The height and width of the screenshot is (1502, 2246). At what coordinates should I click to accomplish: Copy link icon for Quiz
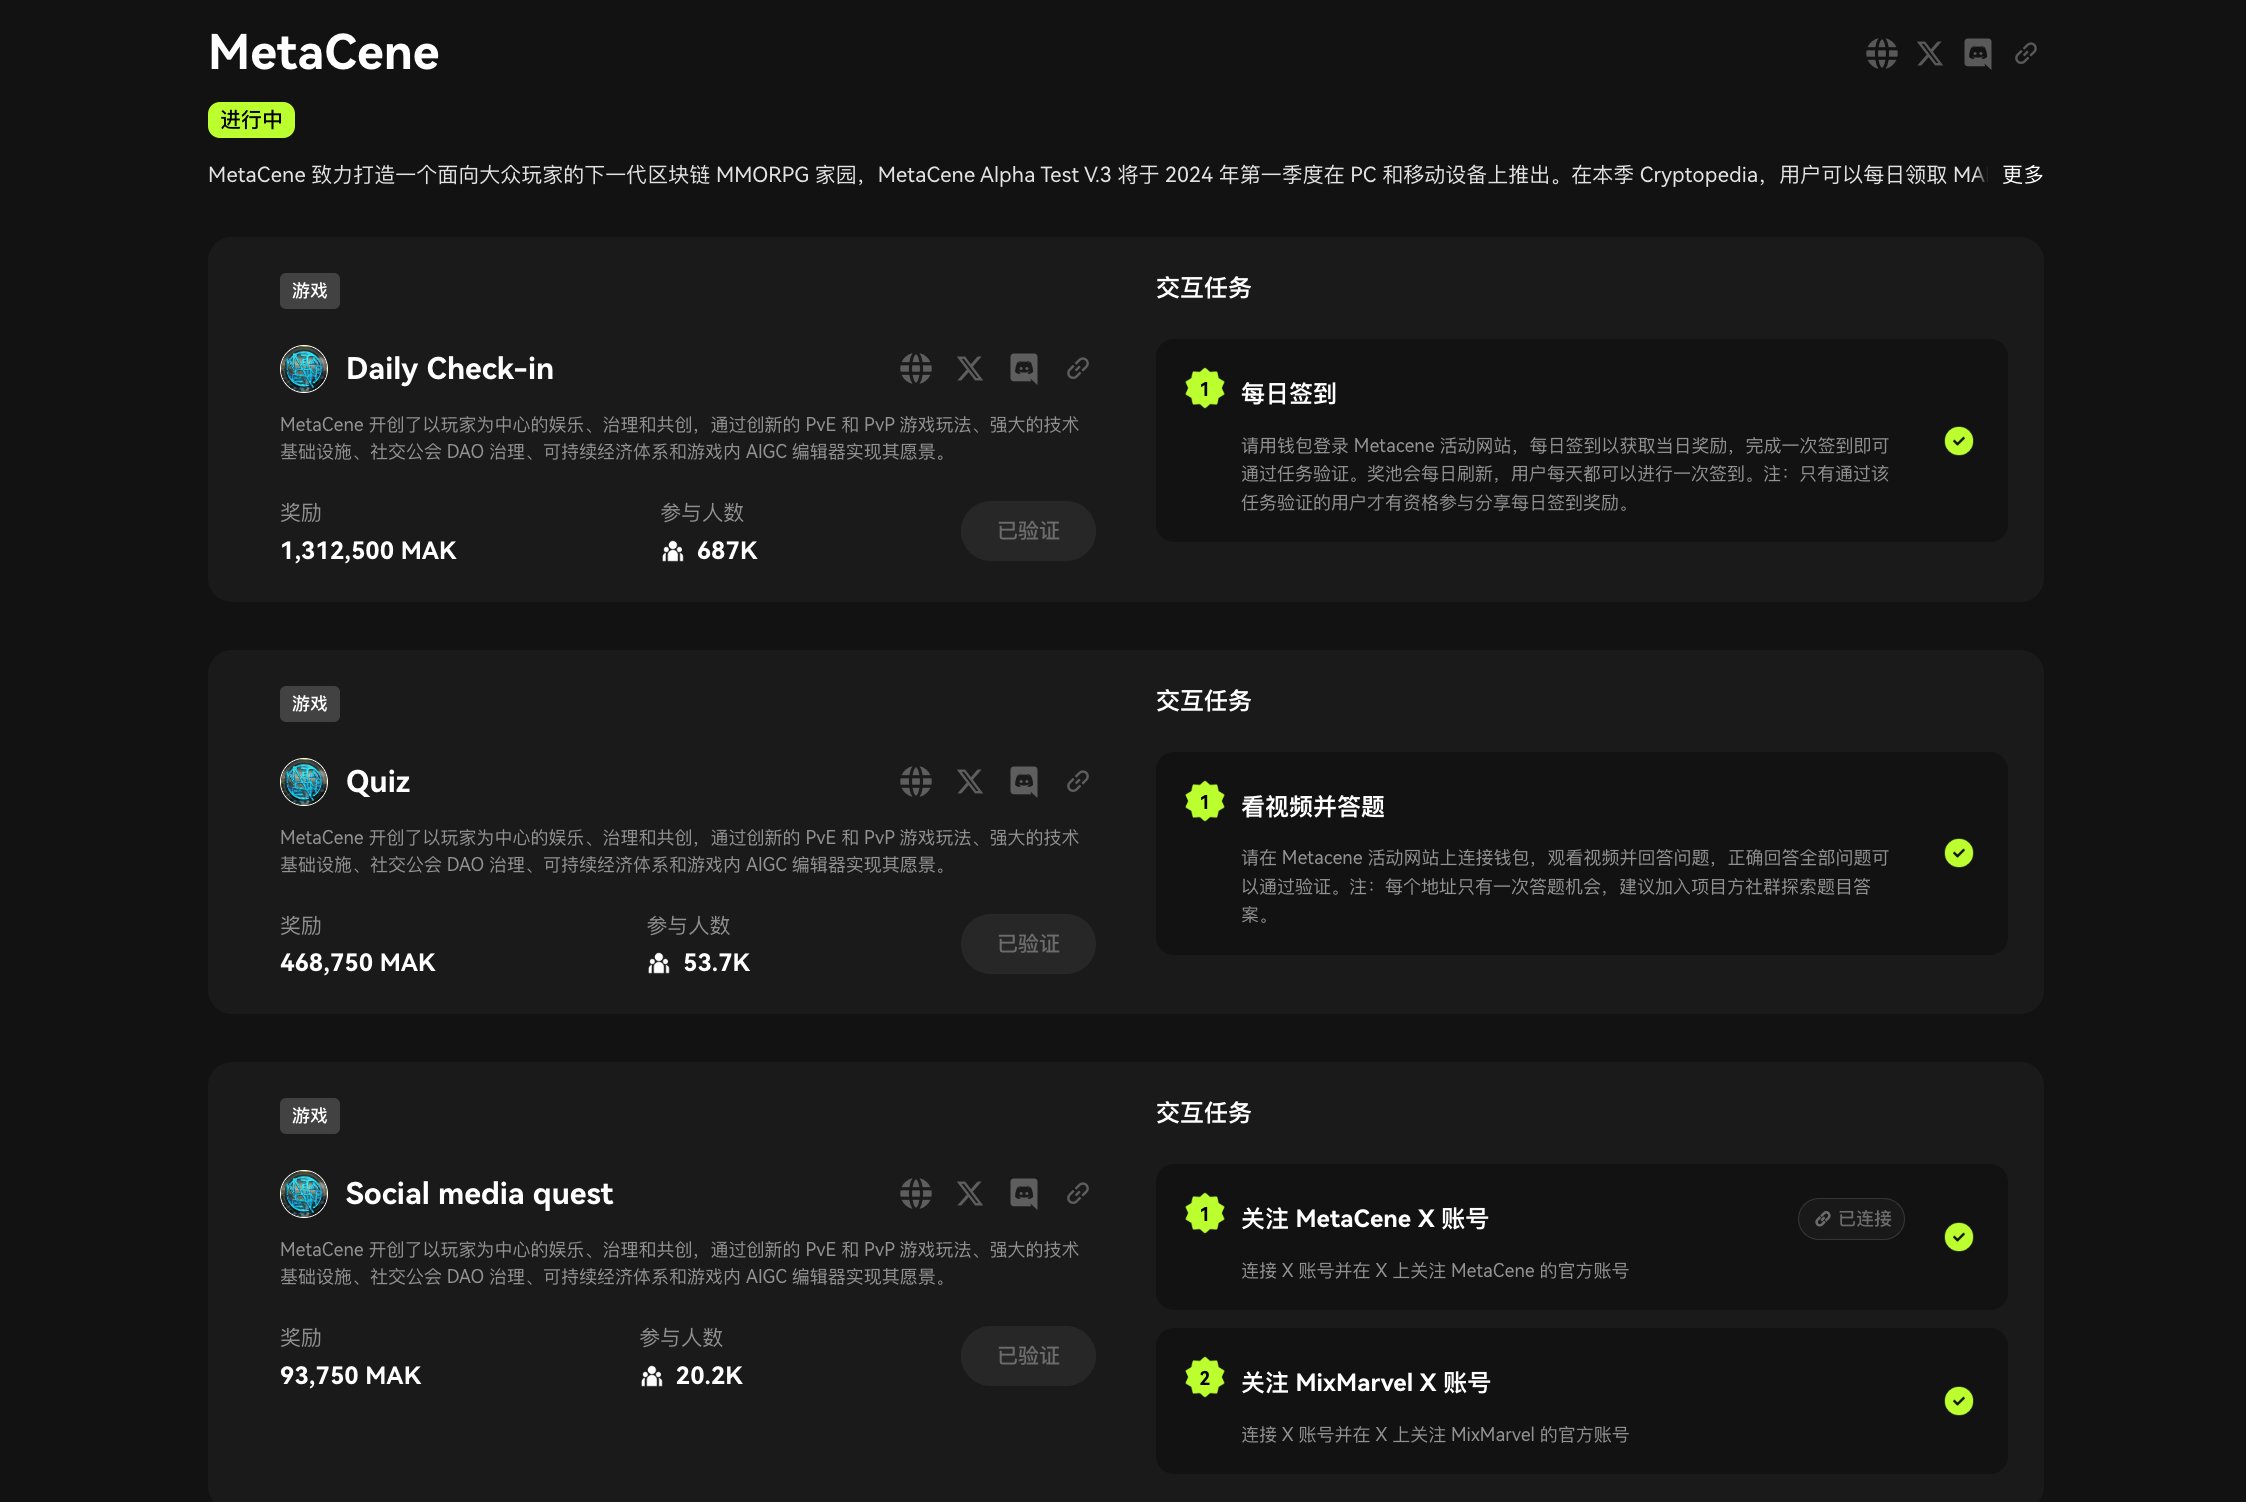coord(1077,781)
